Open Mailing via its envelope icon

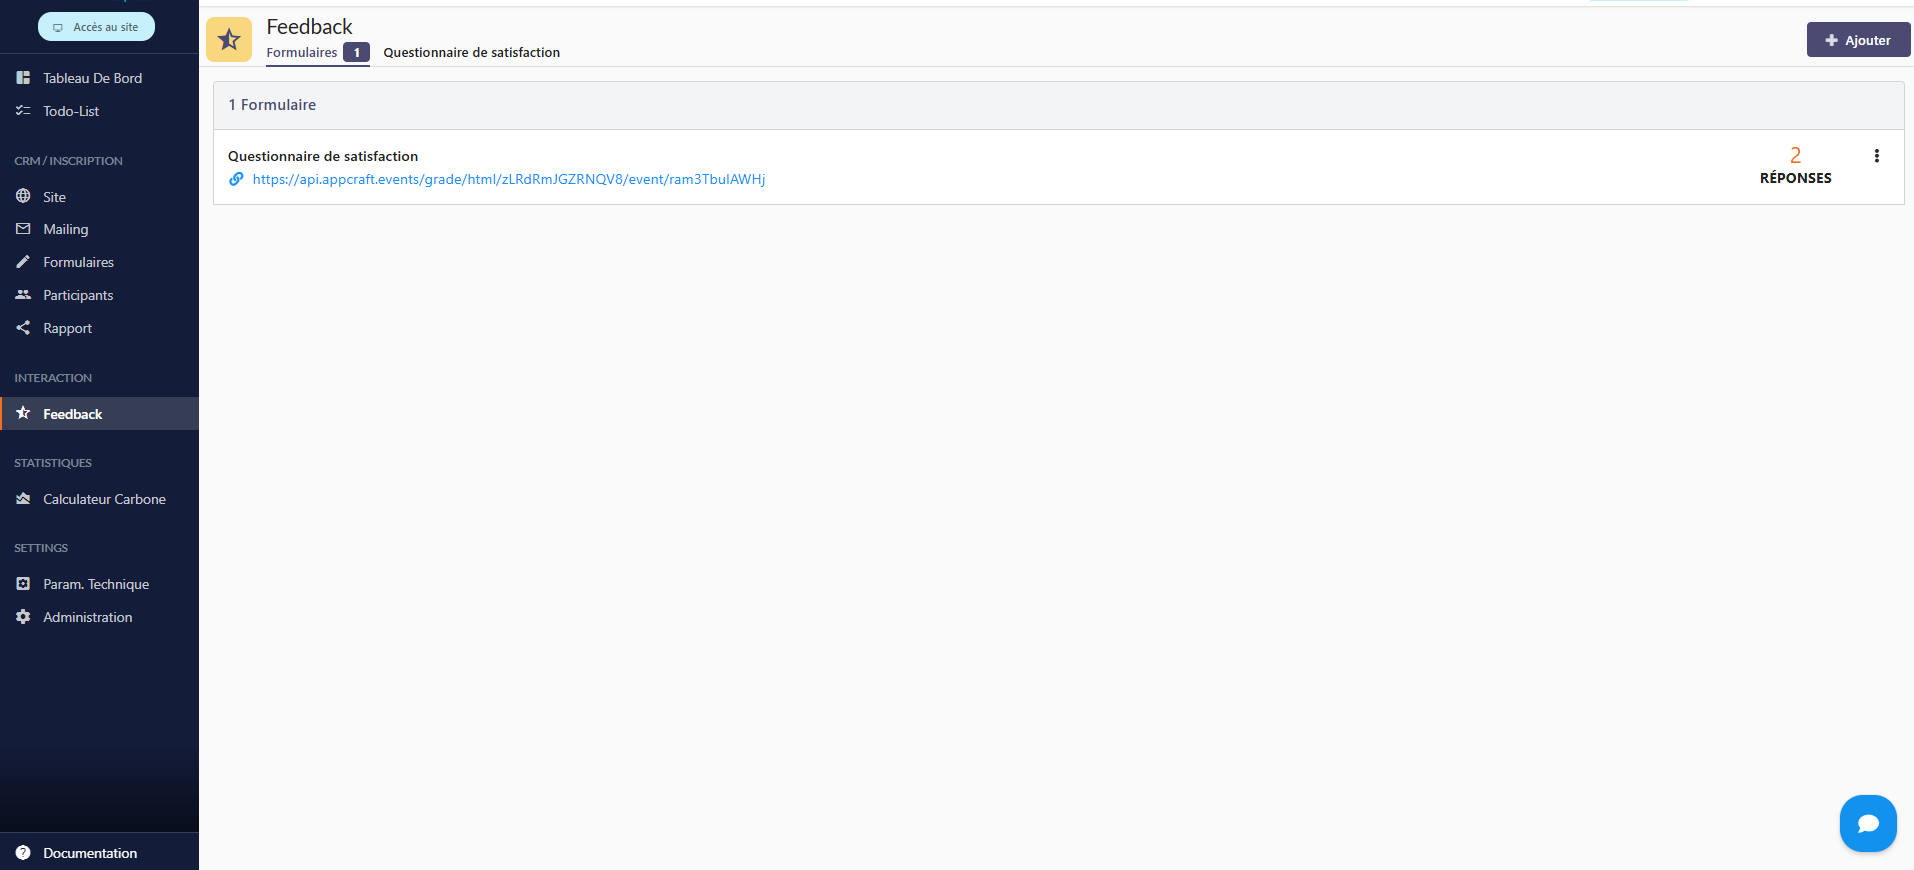click(x=23, y=229)
